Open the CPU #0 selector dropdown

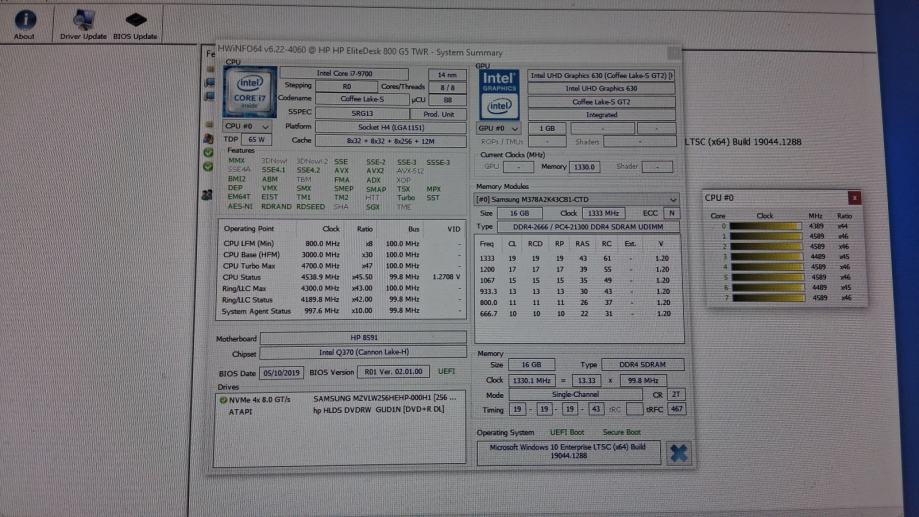[x=247, y=126]
